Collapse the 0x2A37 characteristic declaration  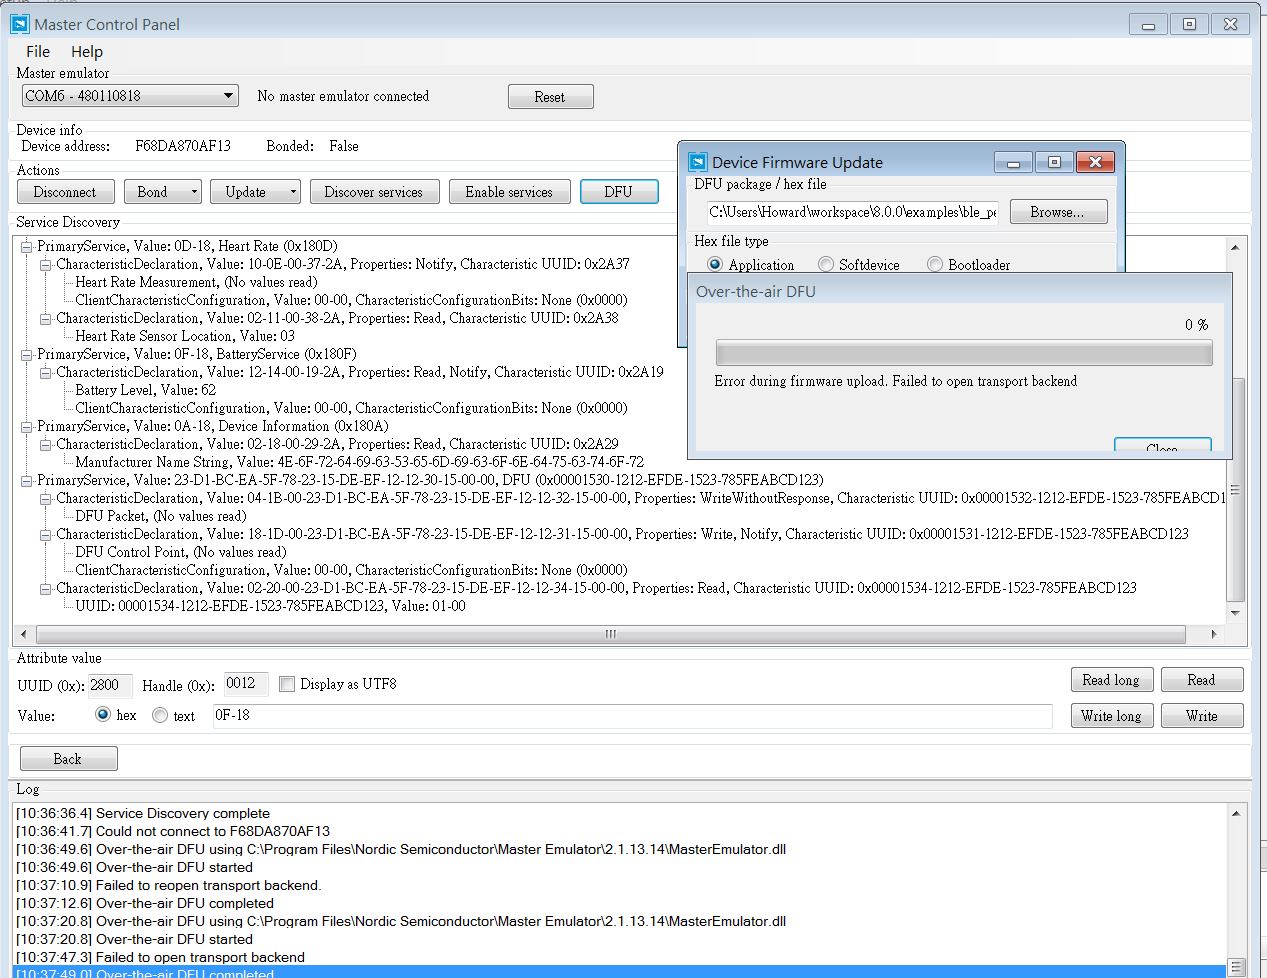46,264
